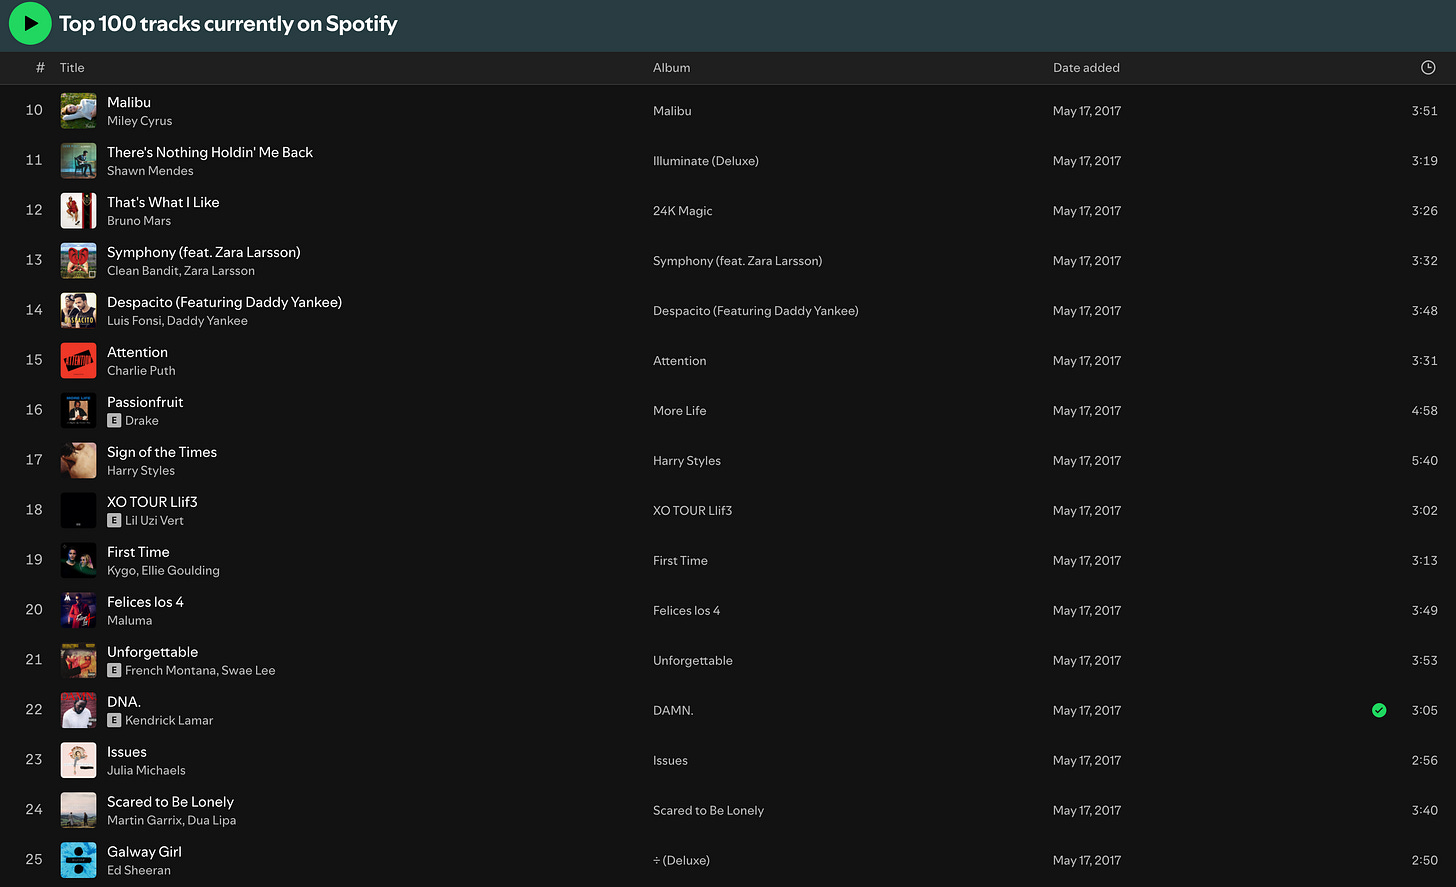Viewport: 1456px width, 887px height.
Task: Open XO TOUR Llif3 black cover art
Action: [79, 511]
